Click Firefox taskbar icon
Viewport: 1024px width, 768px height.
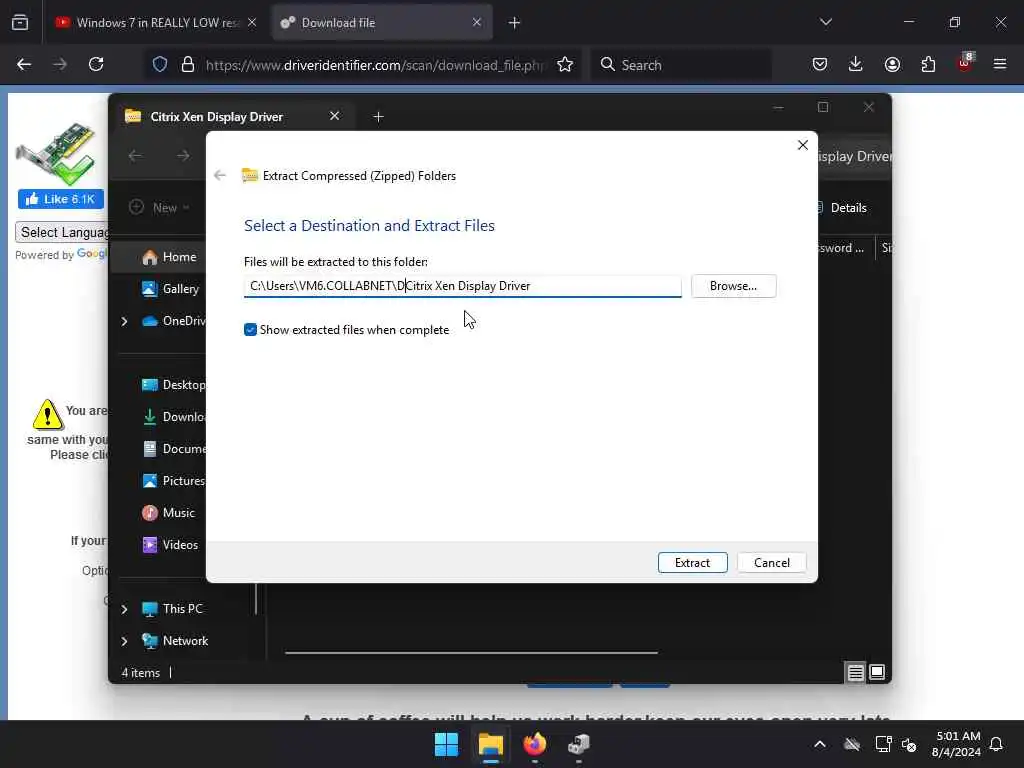click(534, 744)
